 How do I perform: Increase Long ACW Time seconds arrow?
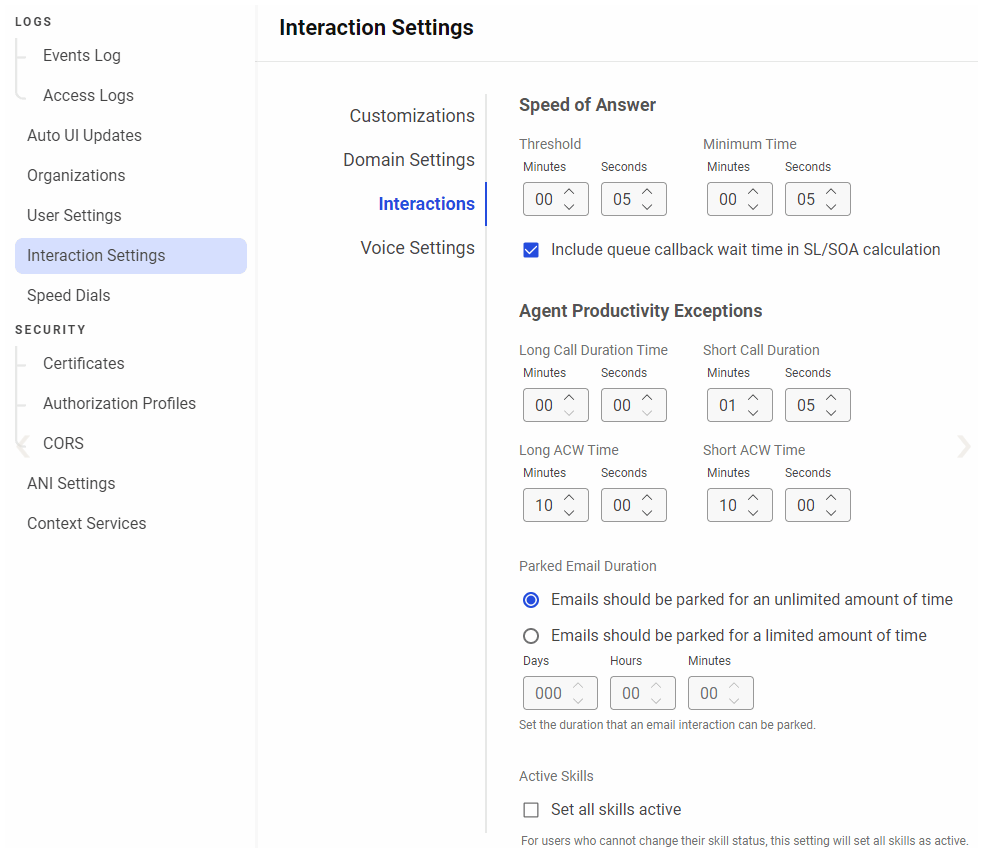647,498
